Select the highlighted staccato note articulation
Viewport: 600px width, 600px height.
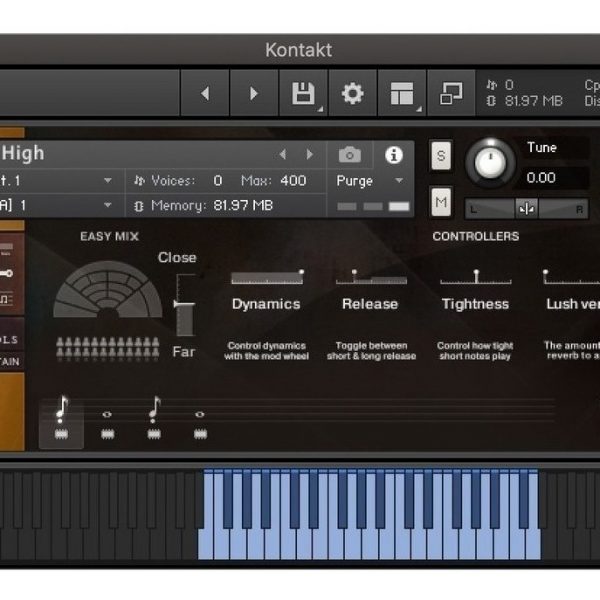[x=61, y=409]
